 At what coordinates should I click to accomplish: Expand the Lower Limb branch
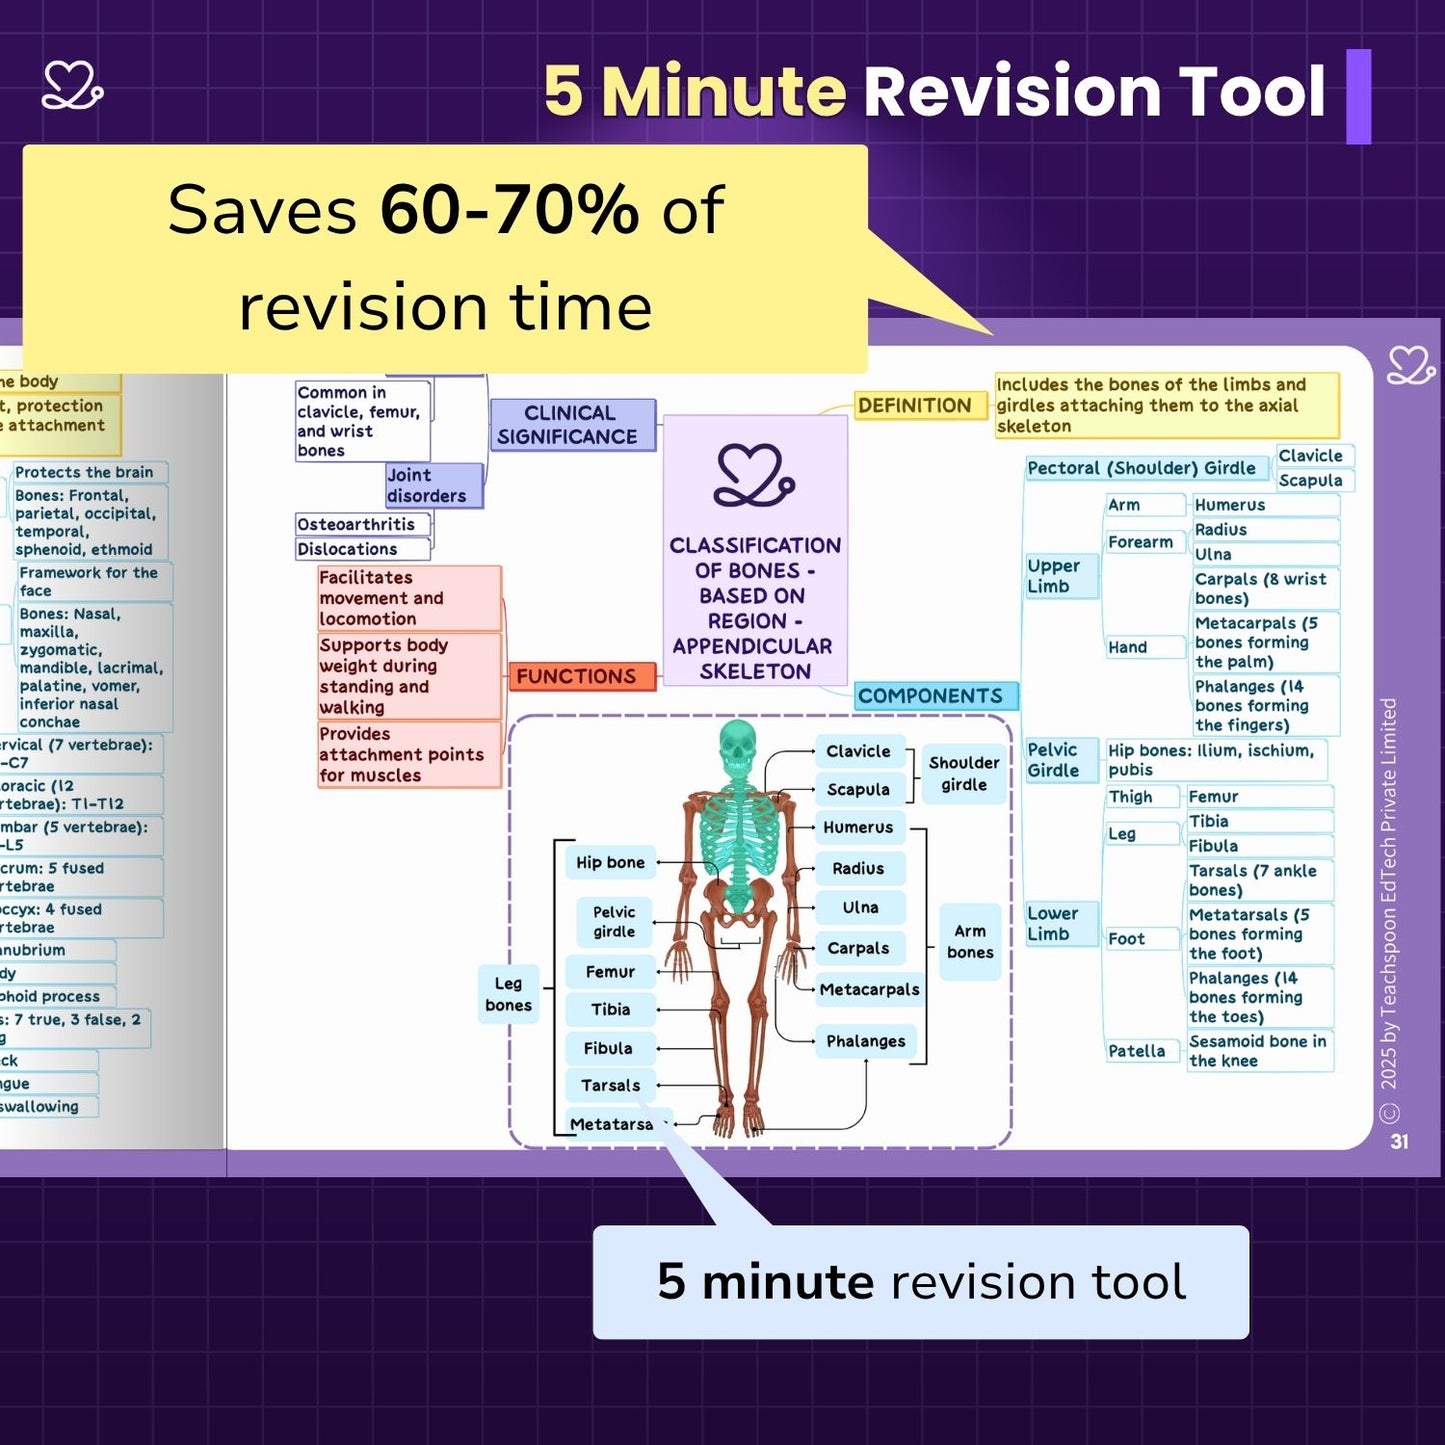click(1054, 924)
